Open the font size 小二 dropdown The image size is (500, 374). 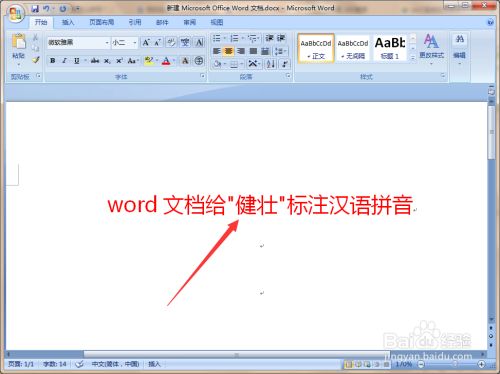click(x=135, y=43)
